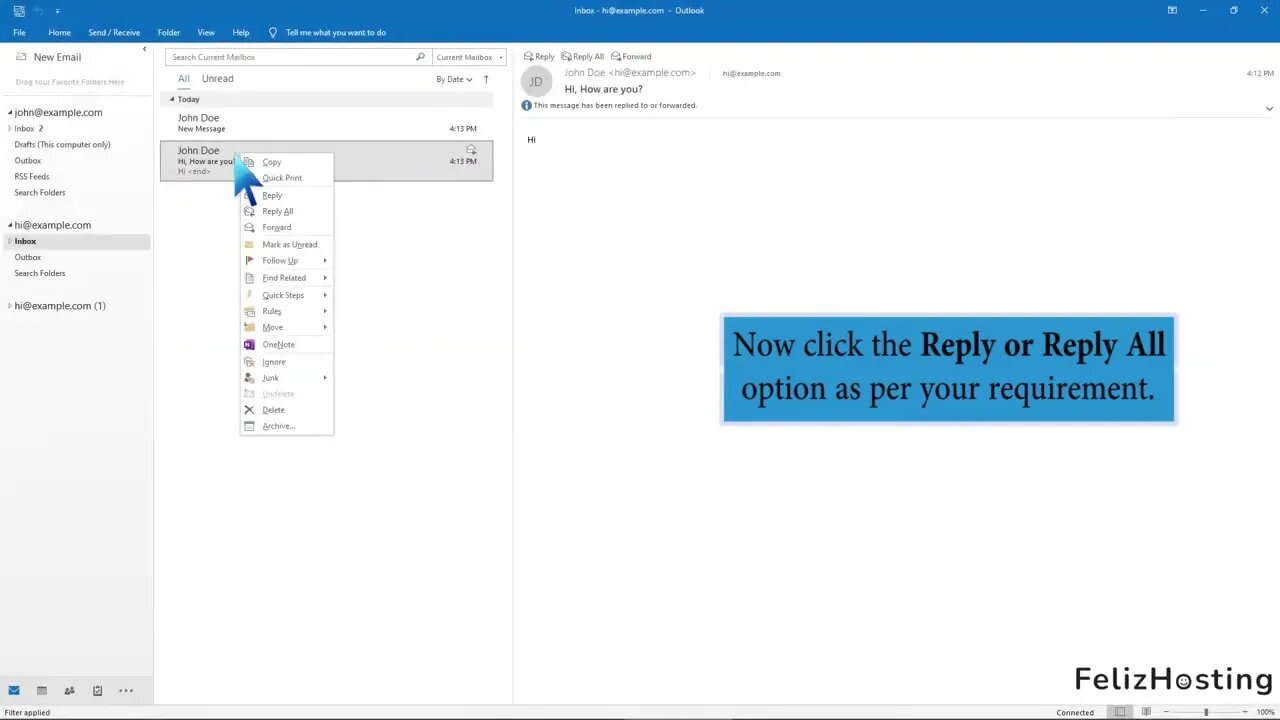Switch to People view icon
The height and width of the screenshot is (720, 1280).
click(69, 690)
